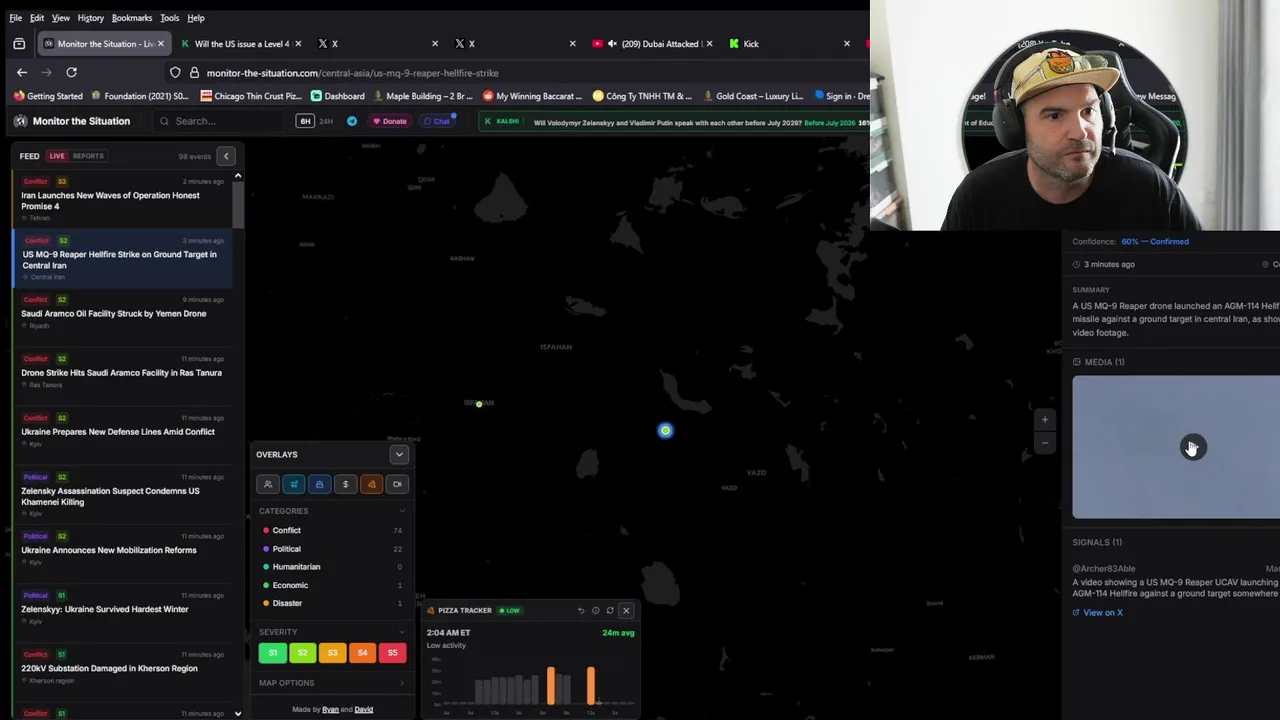
Task: Open the Ryan credit link
Action: coord(330,710)
